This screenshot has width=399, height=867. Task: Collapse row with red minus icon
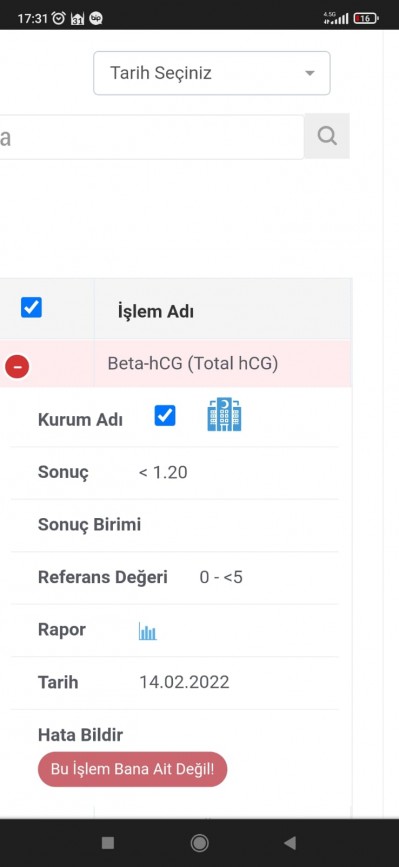point(17,366)
